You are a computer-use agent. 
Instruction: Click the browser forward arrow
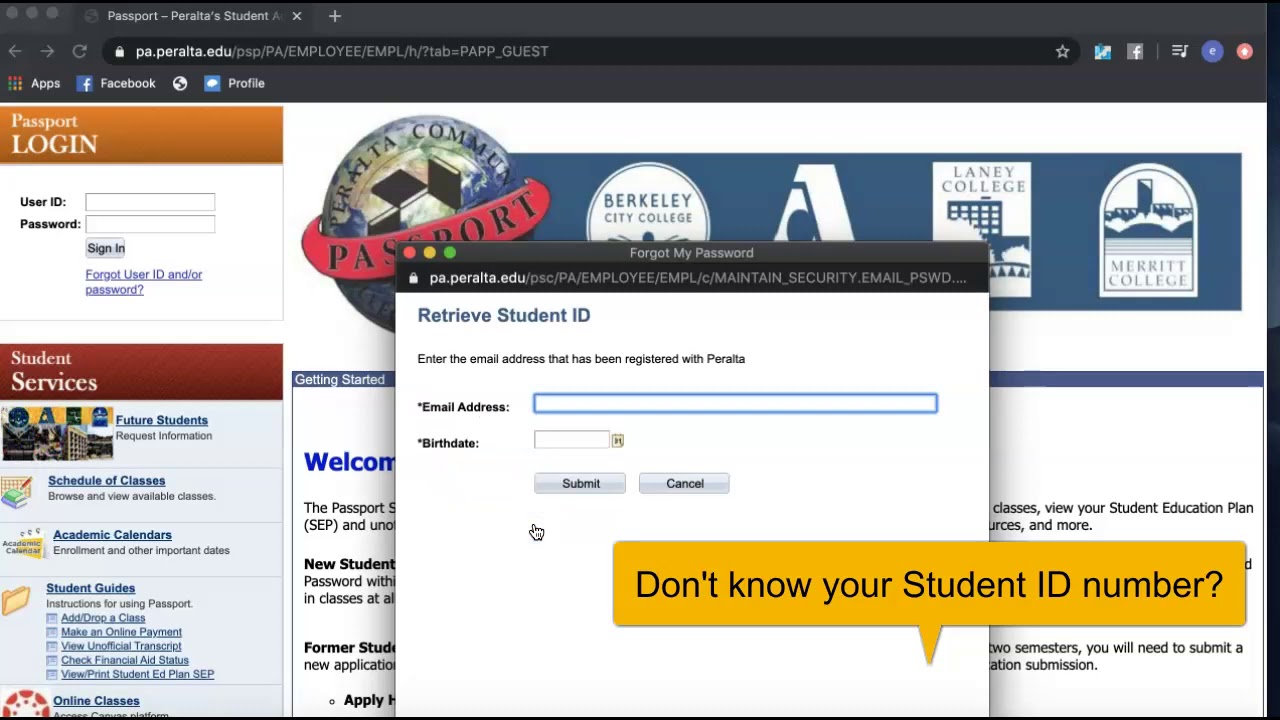(x=47, y=51)
